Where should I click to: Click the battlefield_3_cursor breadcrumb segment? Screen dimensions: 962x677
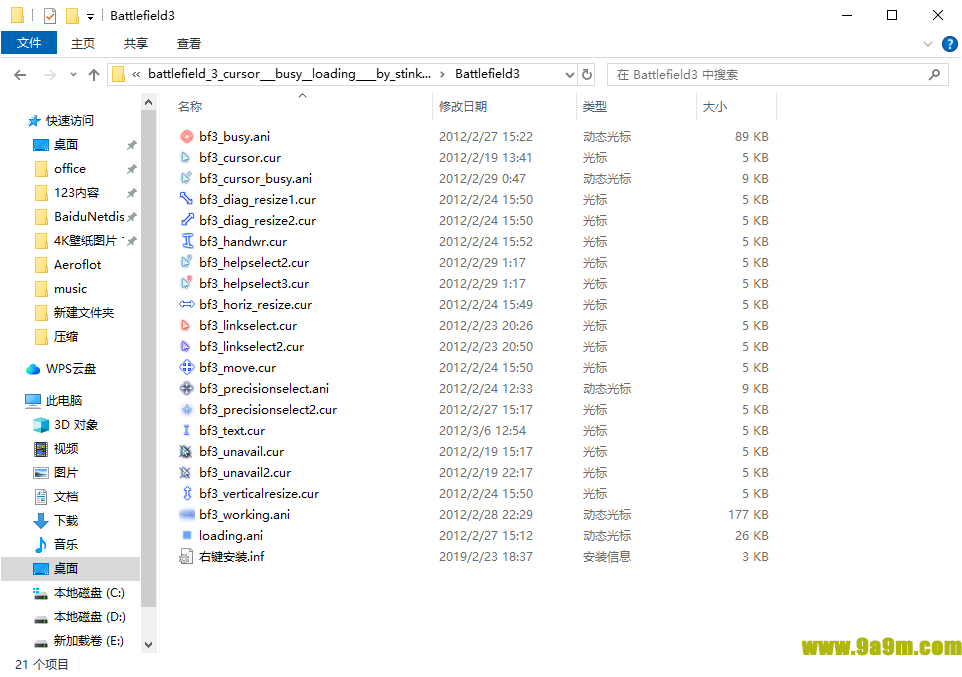(x=290, y=74)
